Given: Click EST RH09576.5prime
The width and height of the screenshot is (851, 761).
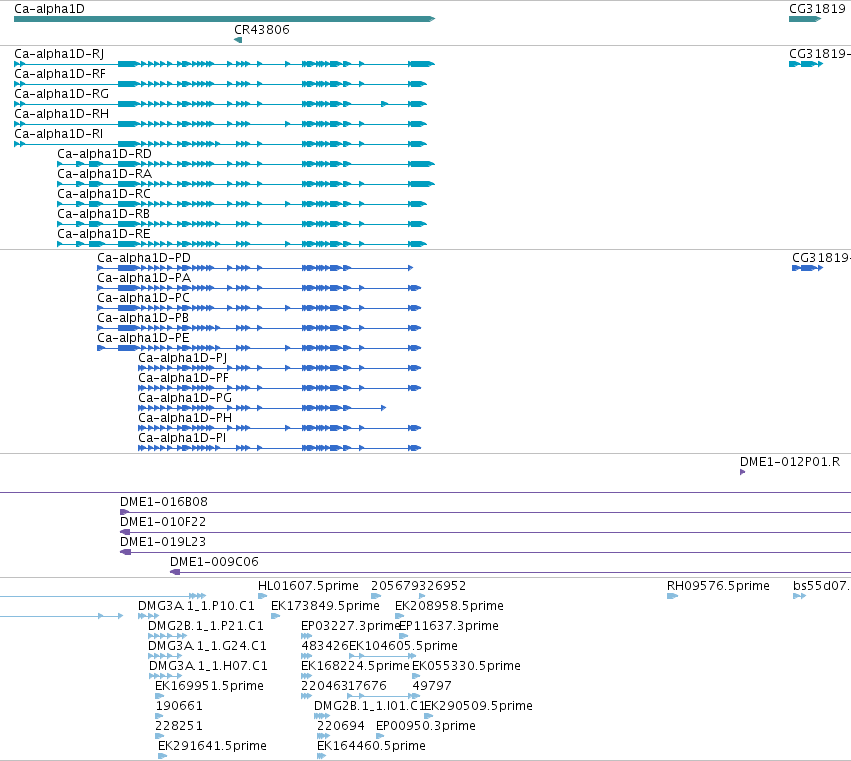Looking at the screenshot, I should 672,596.
